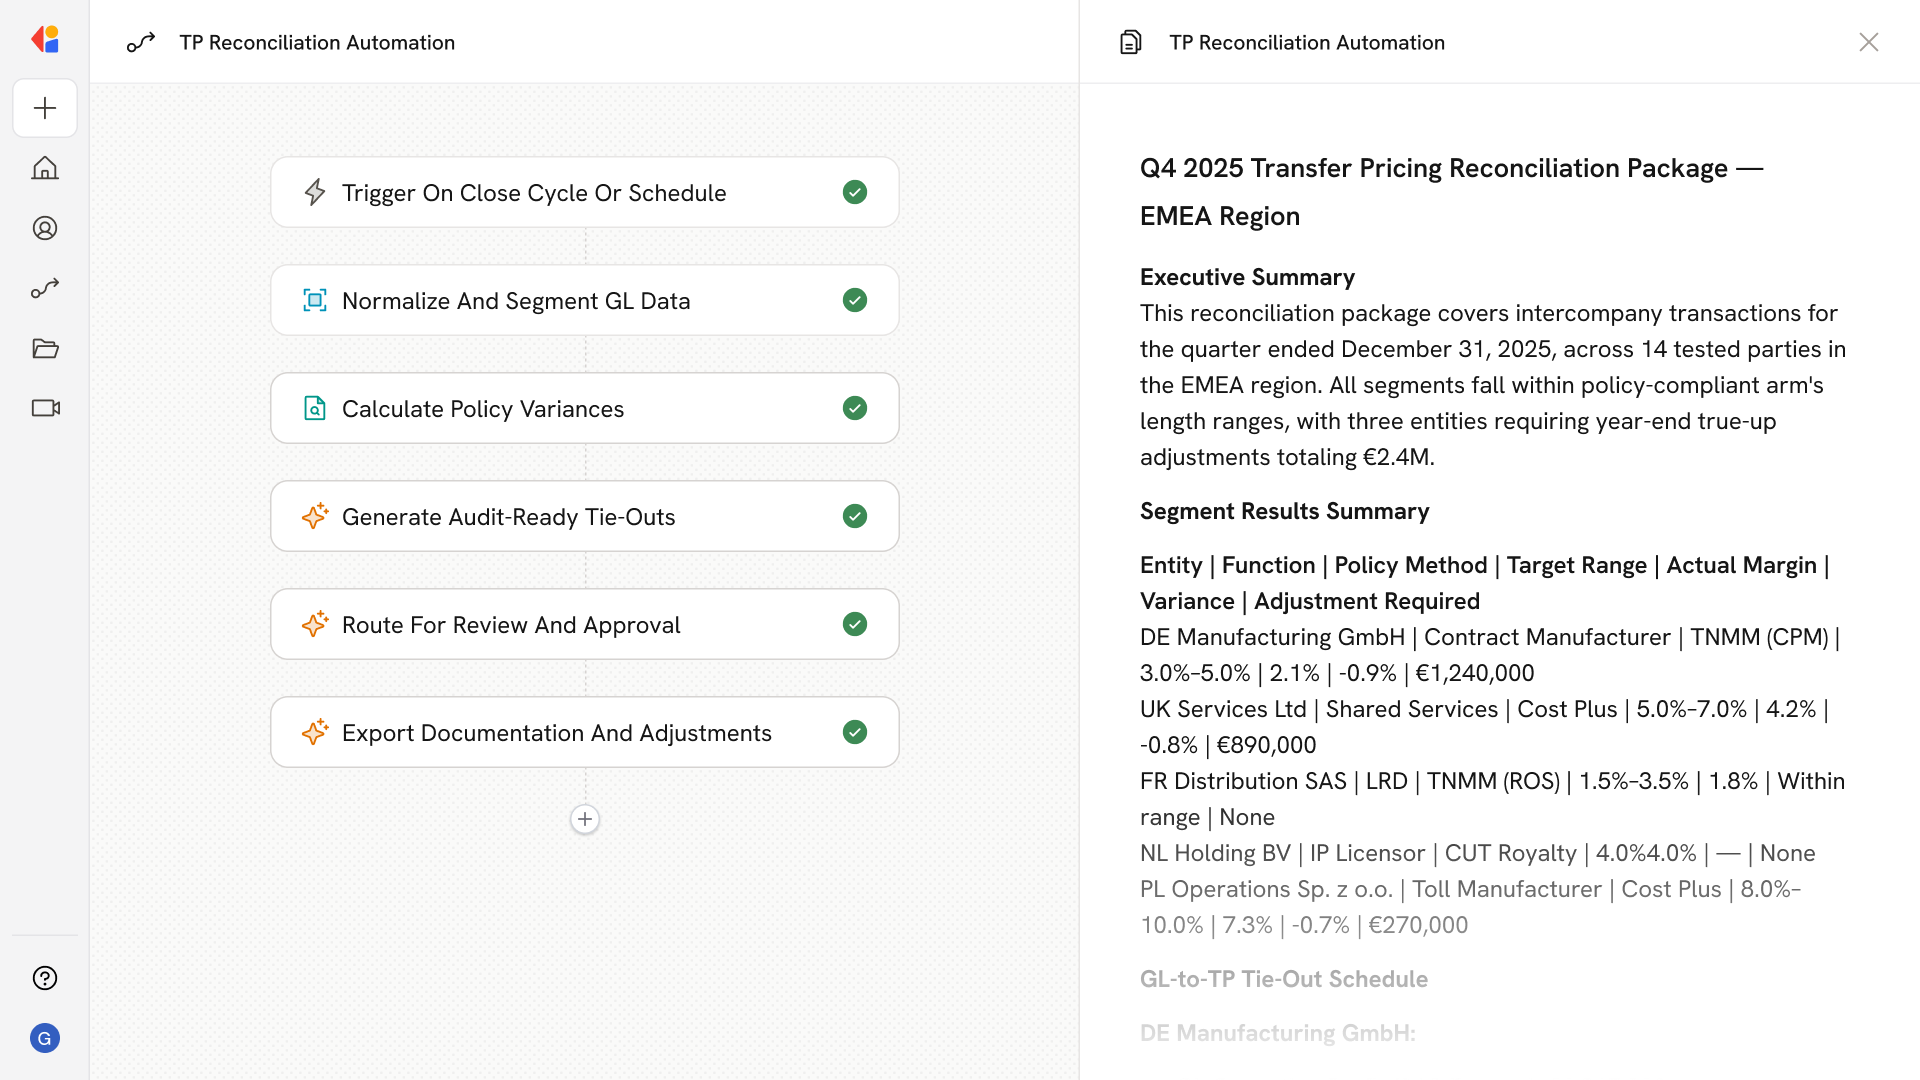Viewport: 1920px width, 1080px height.
Task: Open the user profile circle icon
Action: (x=45, y=228)
